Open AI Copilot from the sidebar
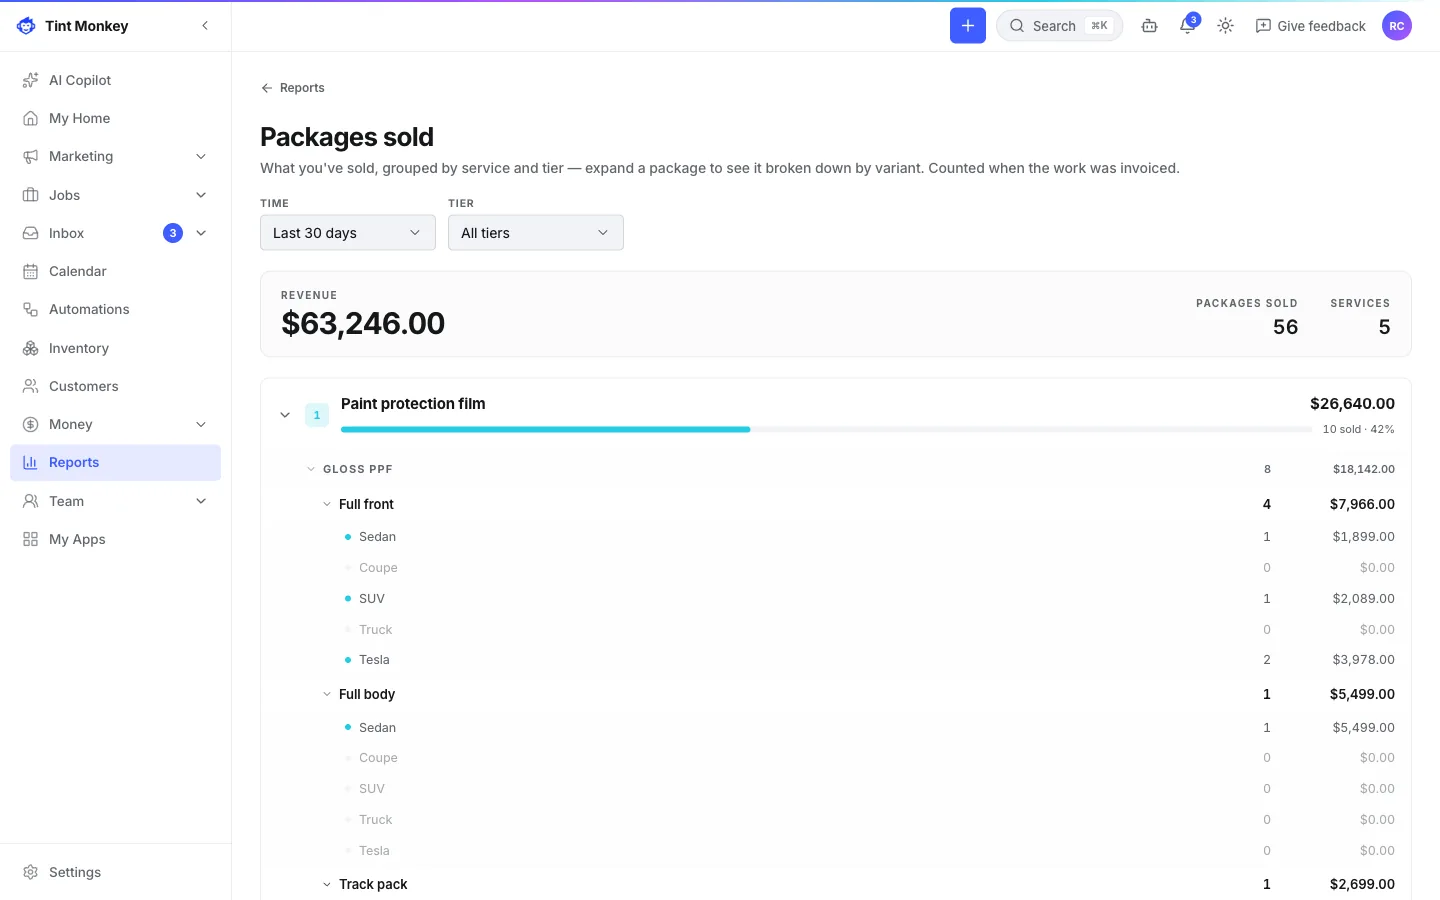This screenshot has width=1440, height=900. (115, 80)
